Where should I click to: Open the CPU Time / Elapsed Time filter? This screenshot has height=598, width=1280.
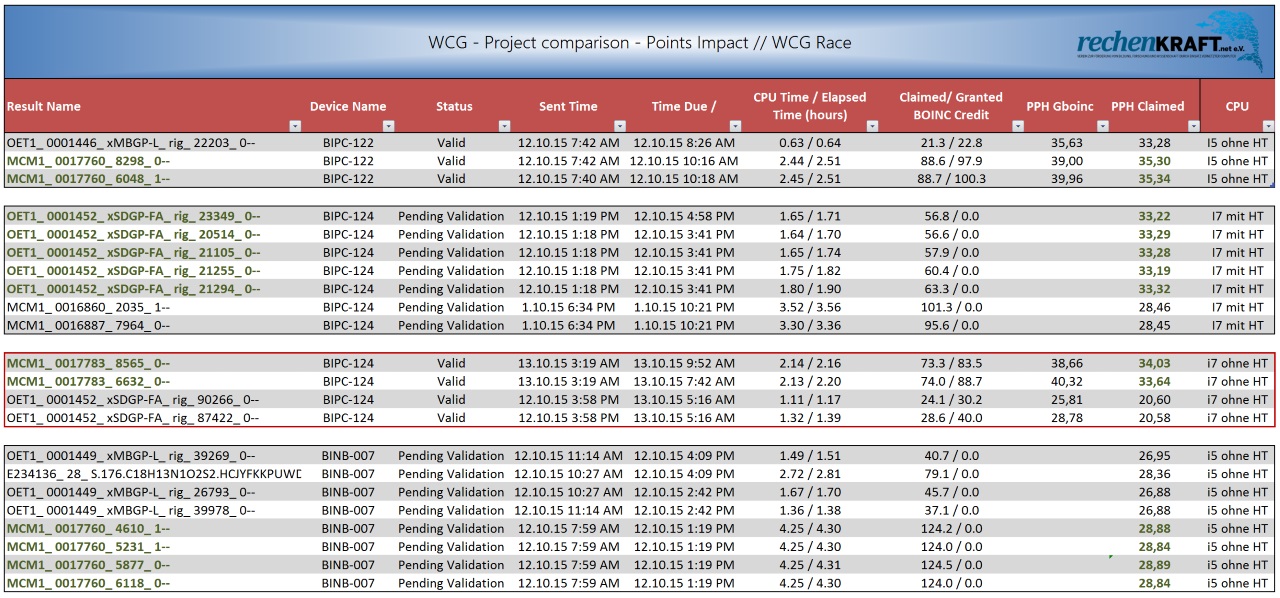tap(872, 126)
